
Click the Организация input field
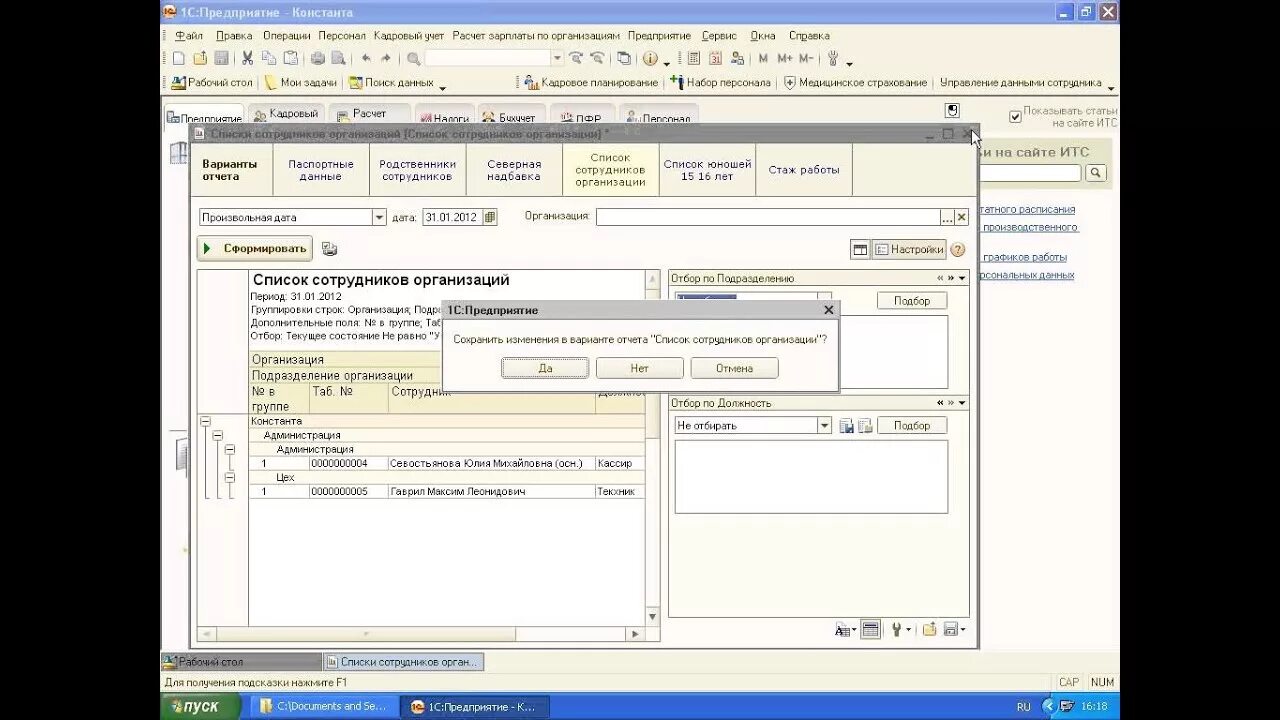tap(768, 217)
